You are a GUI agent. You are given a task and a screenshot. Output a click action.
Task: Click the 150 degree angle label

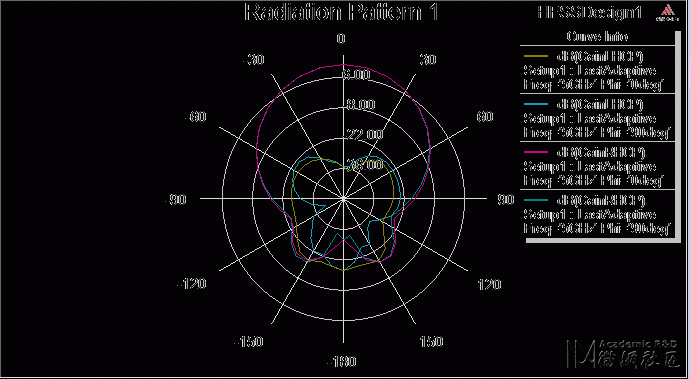coord(431,342)
